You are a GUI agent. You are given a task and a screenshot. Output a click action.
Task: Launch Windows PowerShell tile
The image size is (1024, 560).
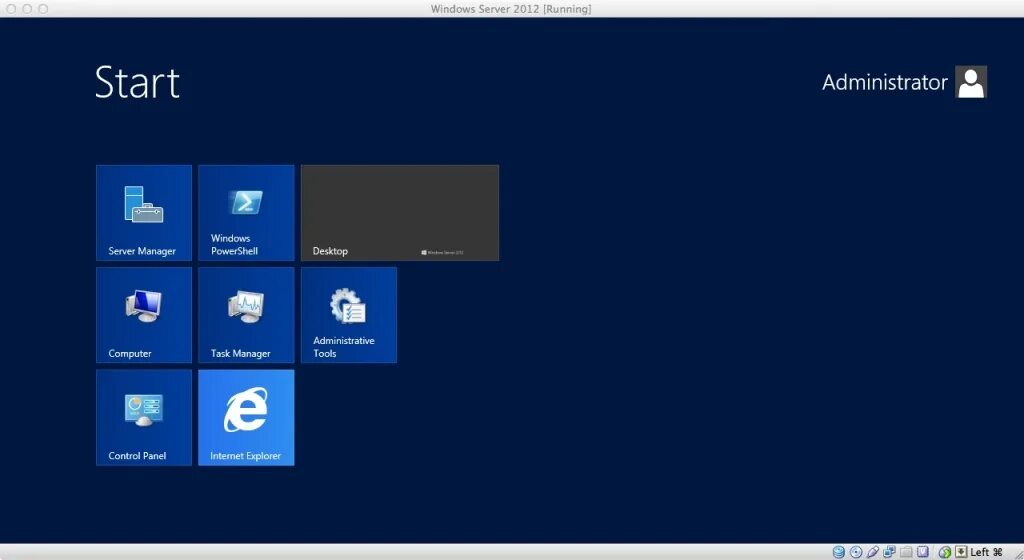click(x=246, y=213)
